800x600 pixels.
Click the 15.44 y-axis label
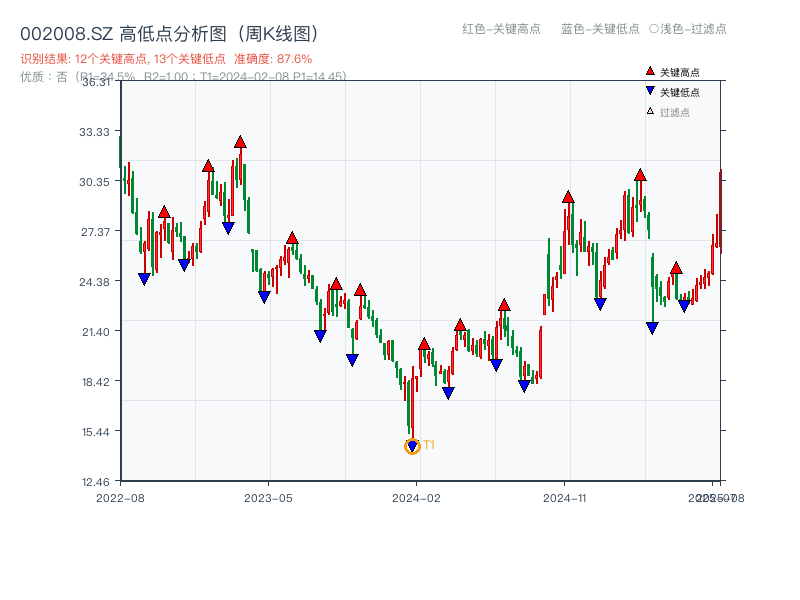point(96,432)
